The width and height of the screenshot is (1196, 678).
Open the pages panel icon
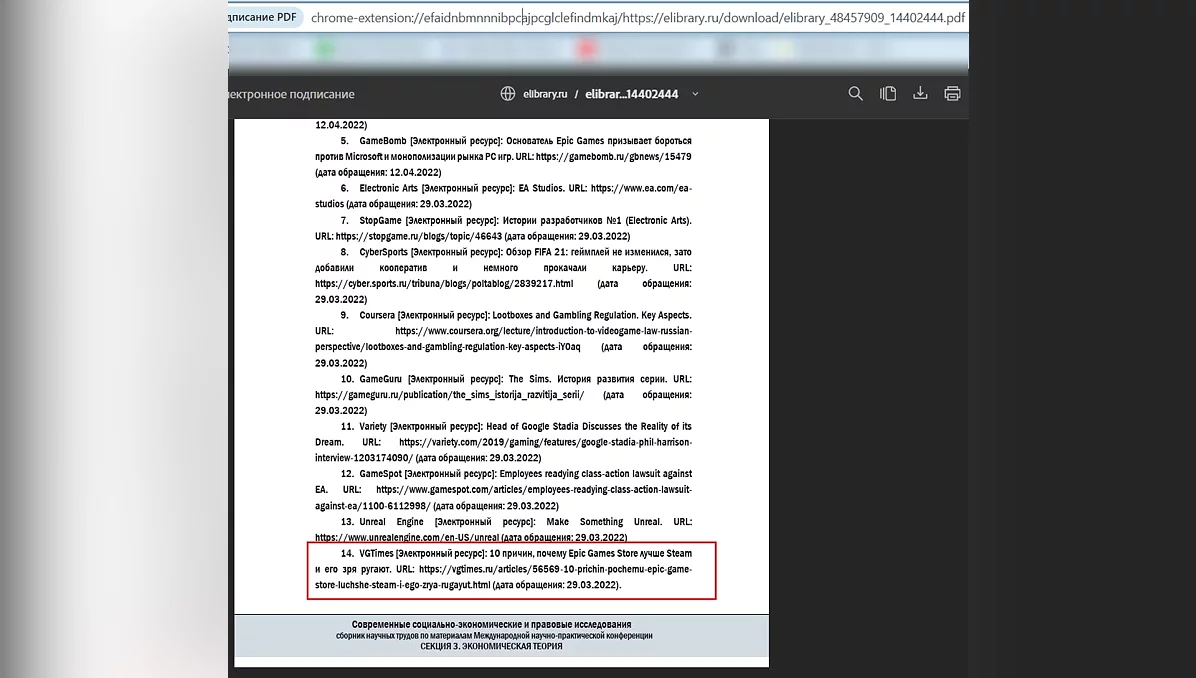(888, 94)
